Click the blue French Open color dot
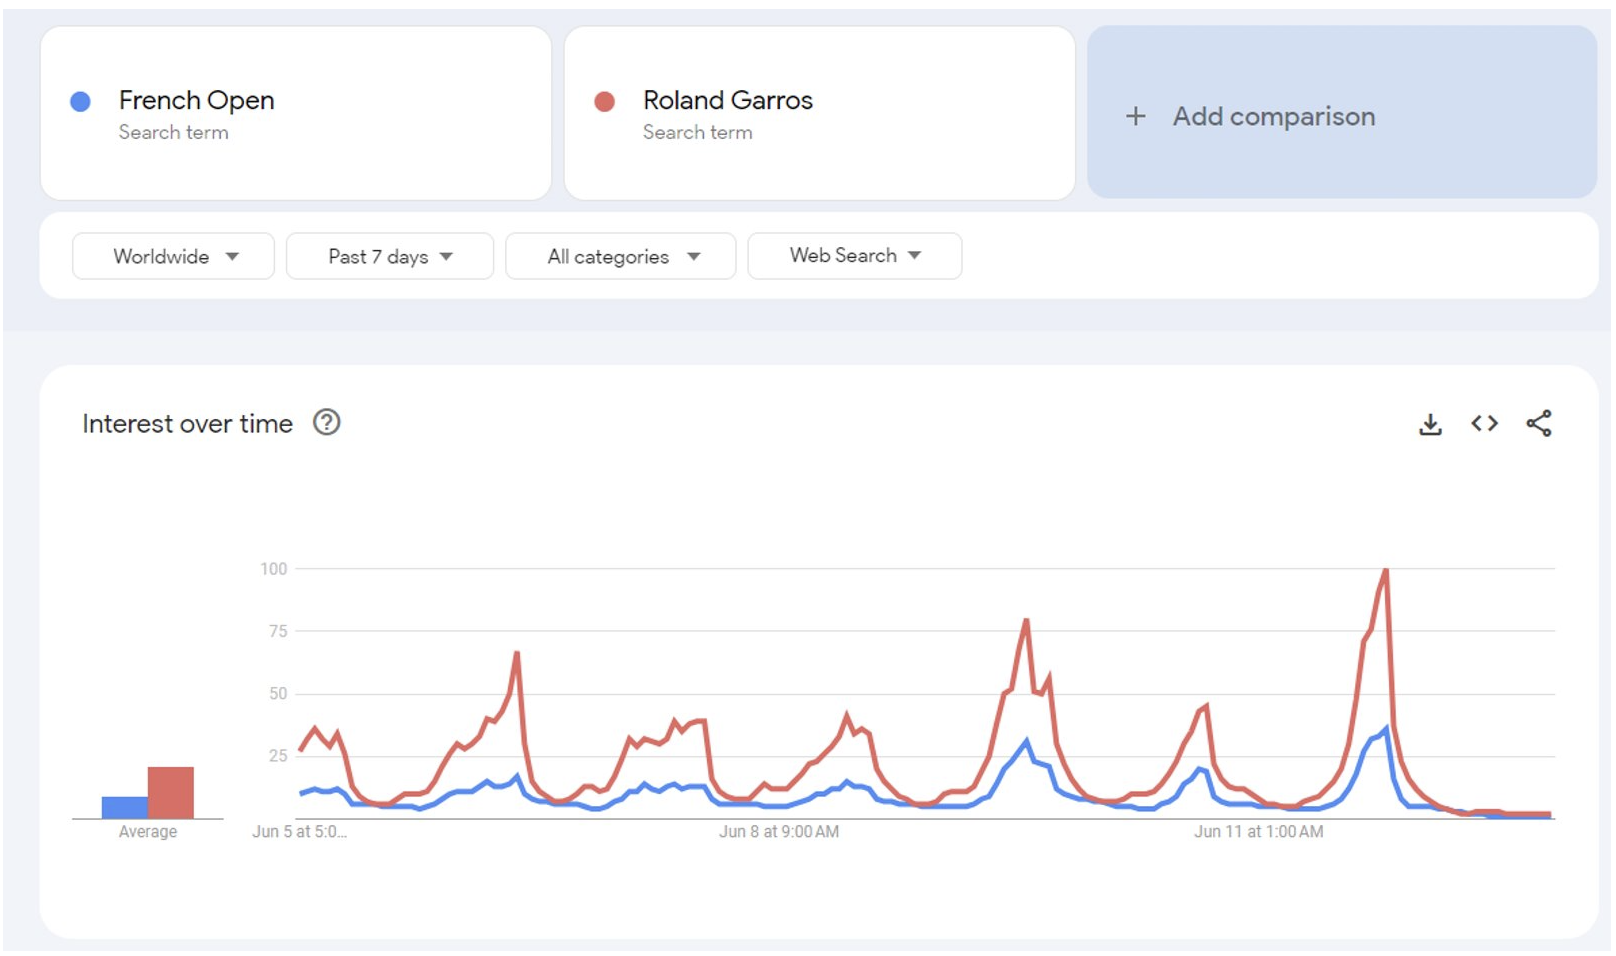Screen dimensions: 1616x956 (x=81, y=101)
